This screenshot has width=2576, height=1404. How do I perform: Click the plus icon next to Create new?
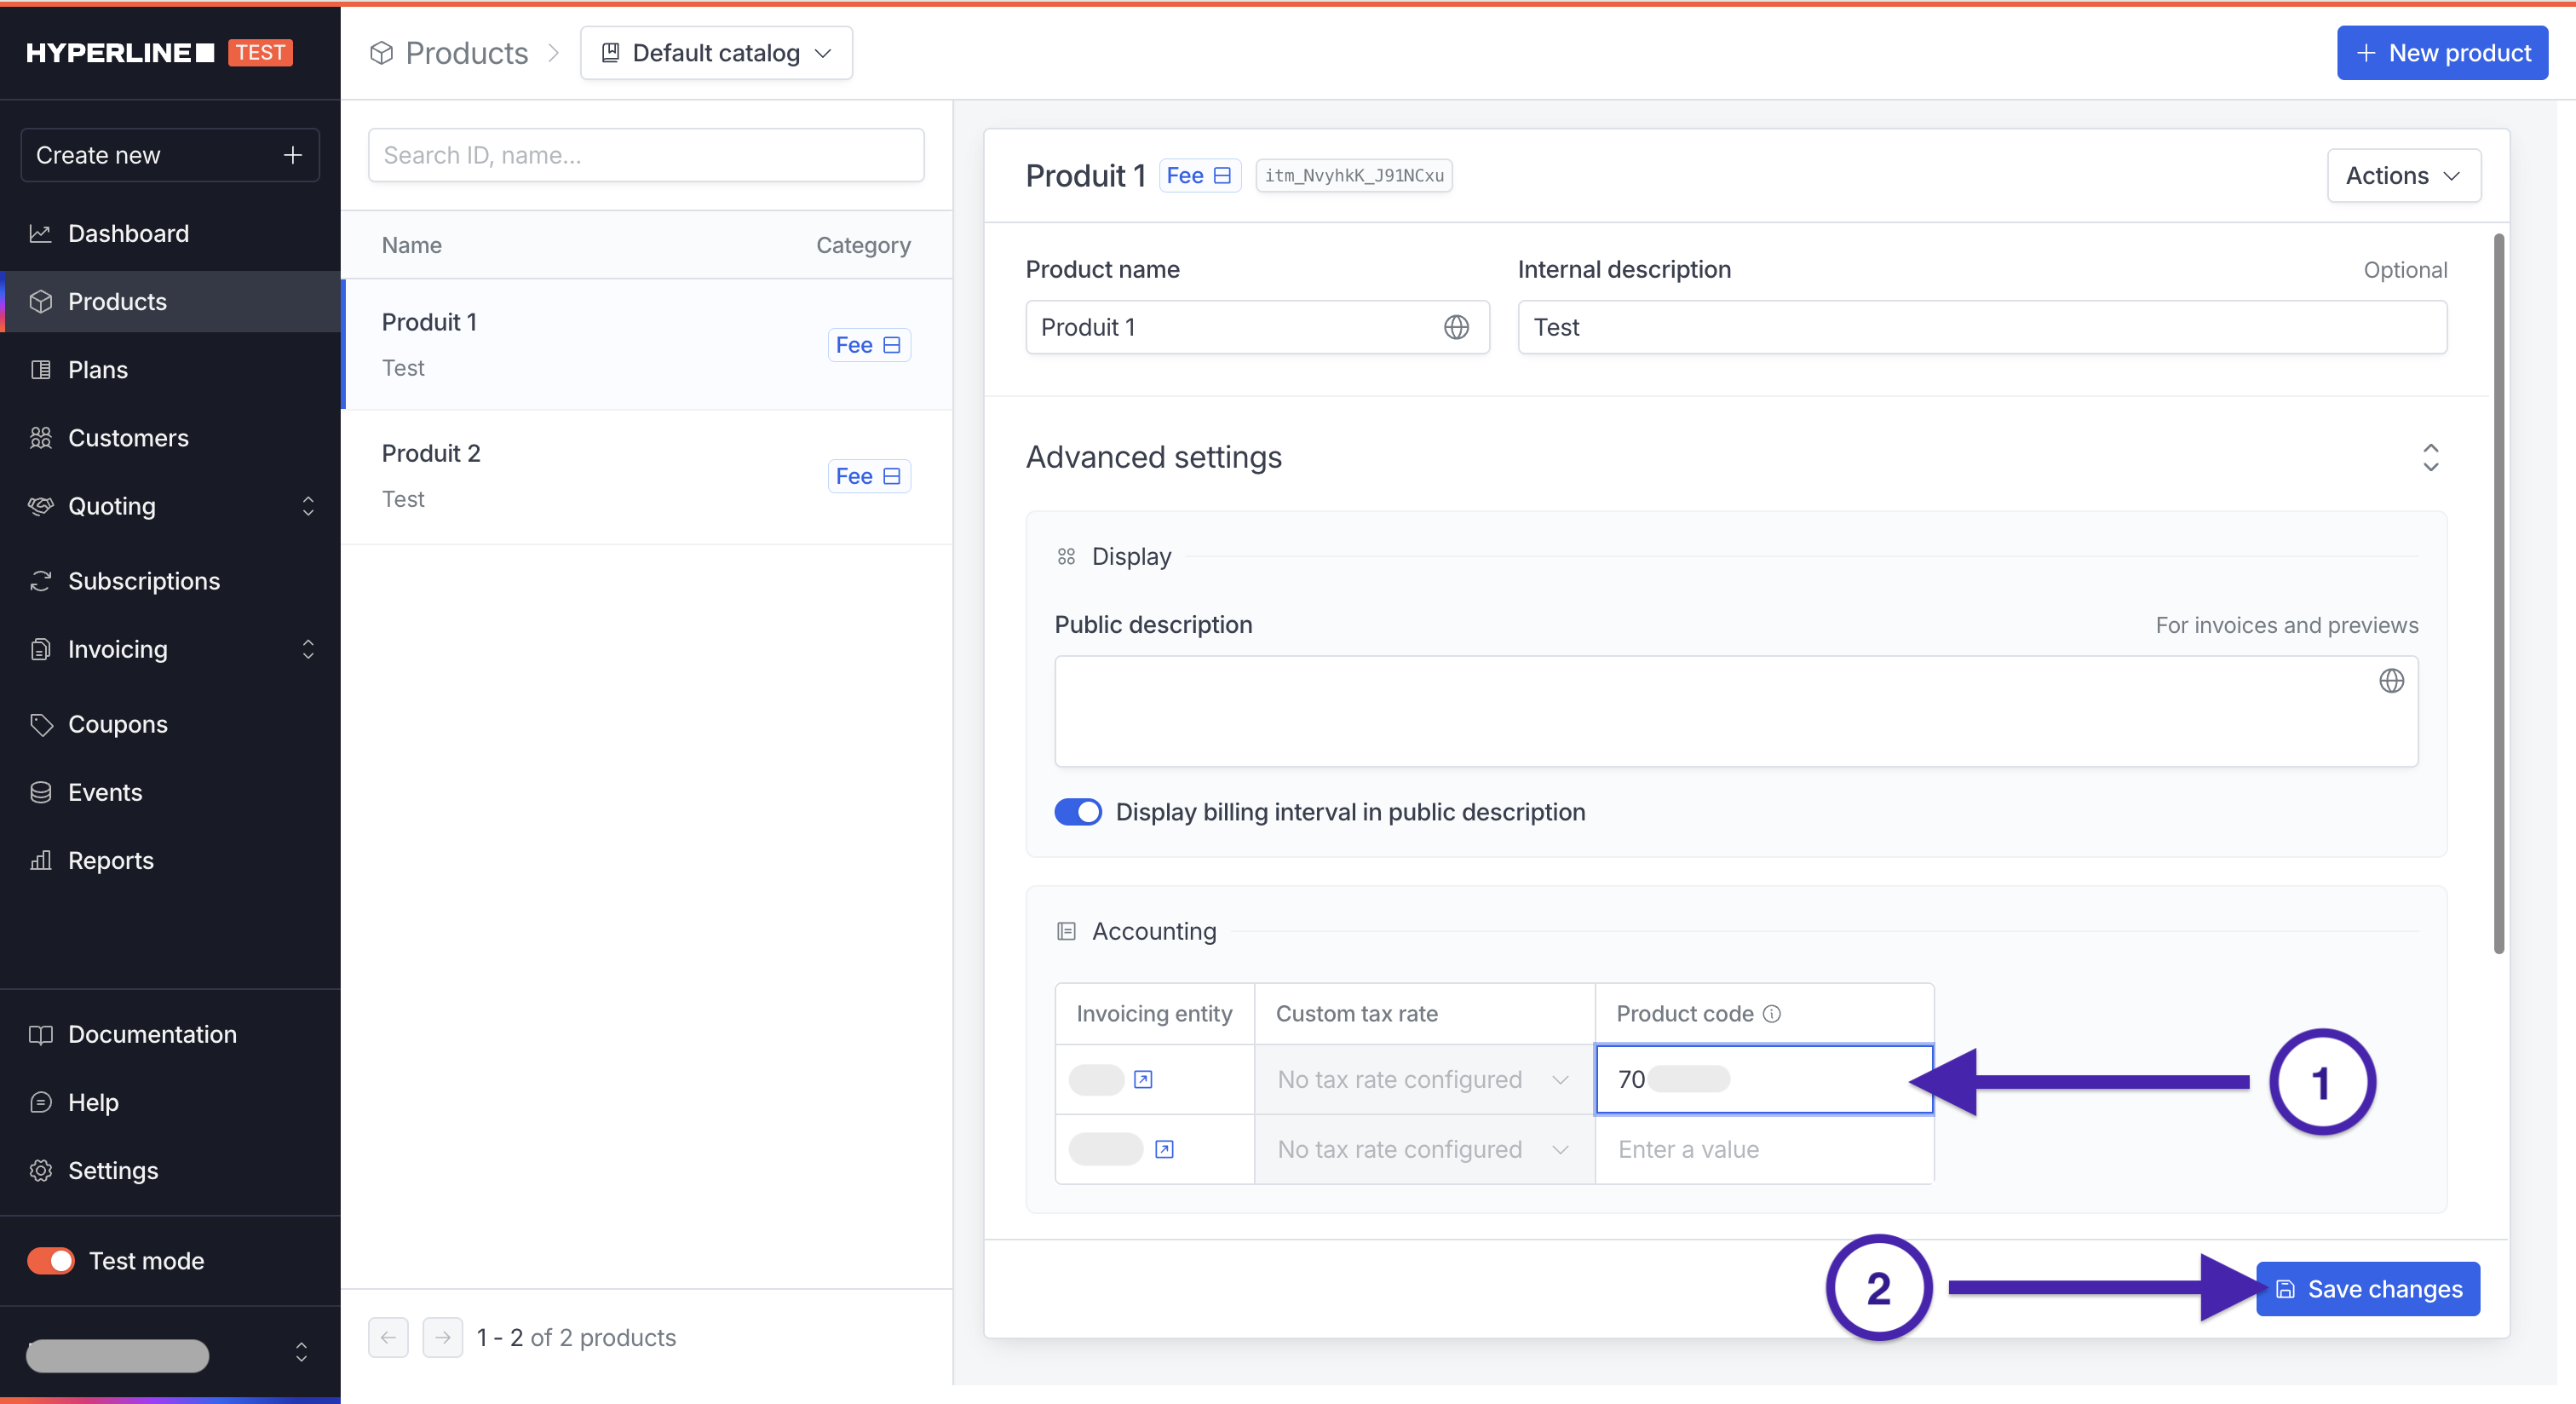click(292, 155)
